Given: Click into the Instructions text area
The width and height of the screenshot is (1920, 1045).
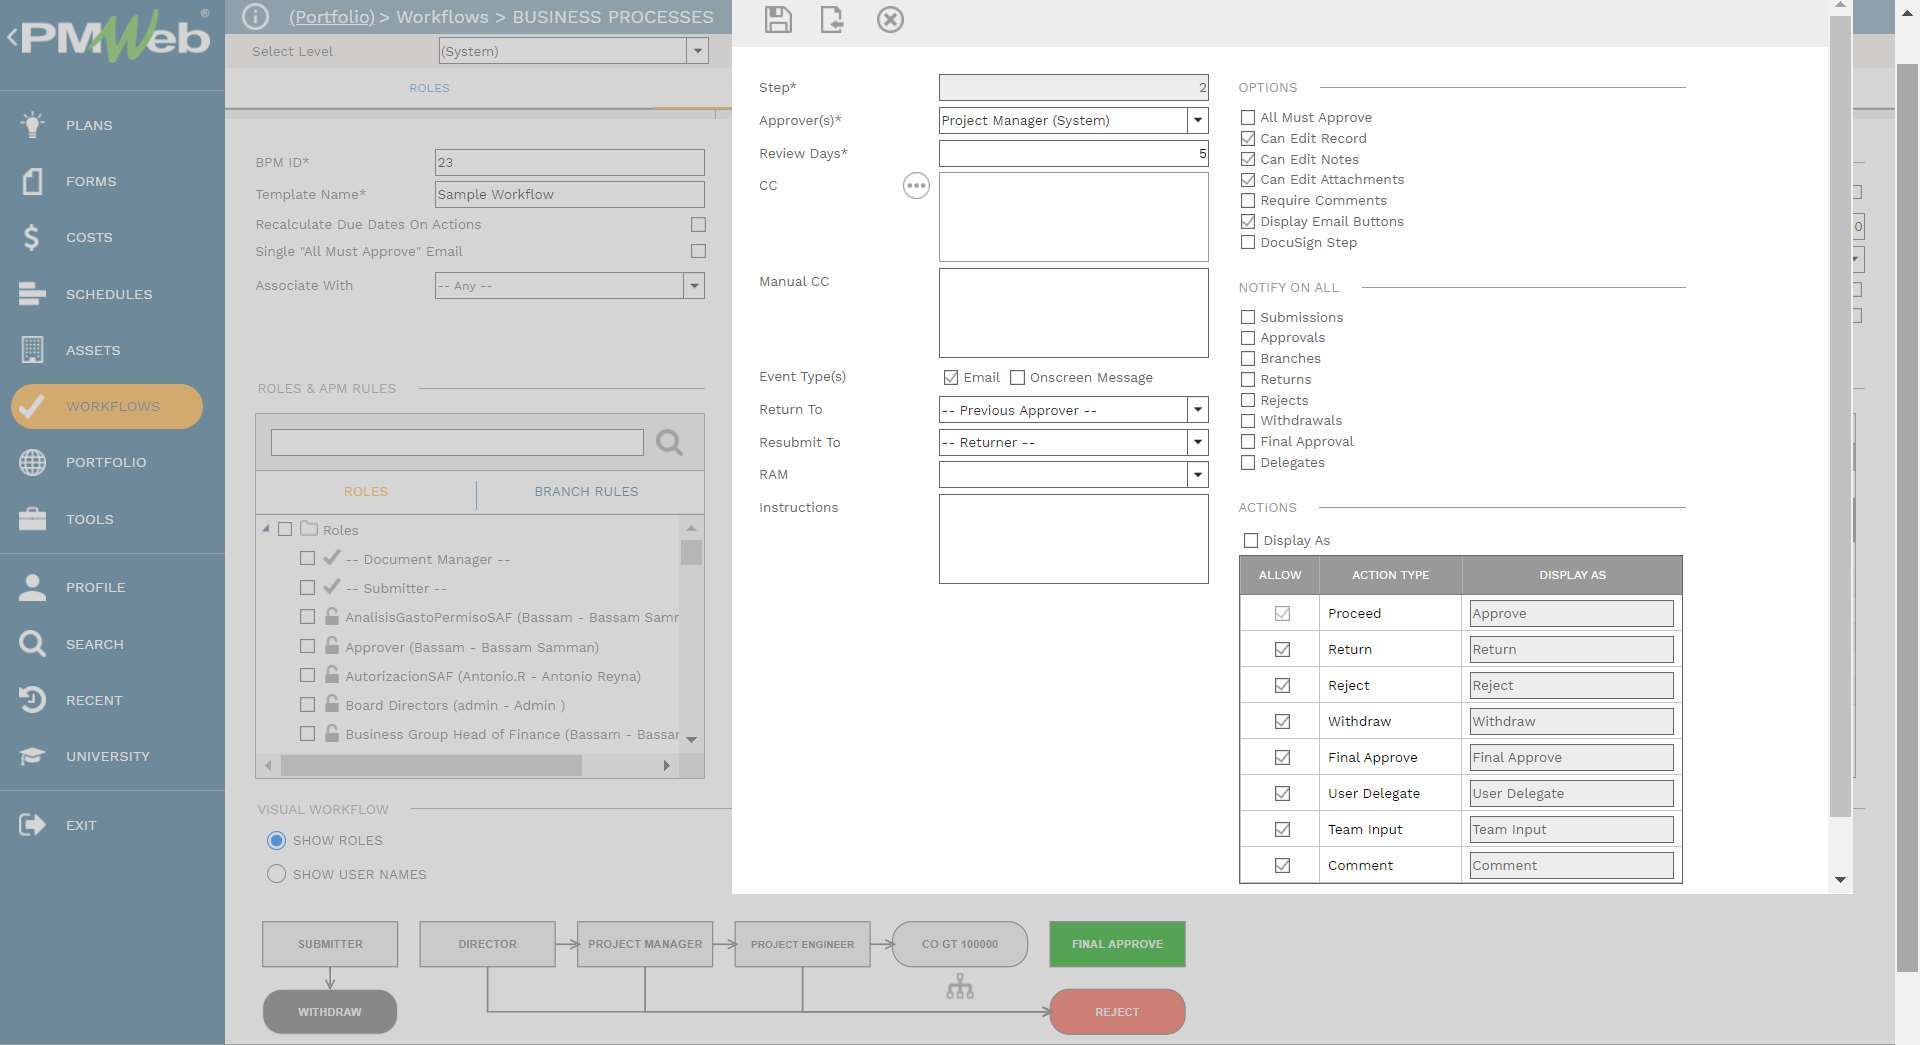Looking at the screenshot, I should (1073, 539).
